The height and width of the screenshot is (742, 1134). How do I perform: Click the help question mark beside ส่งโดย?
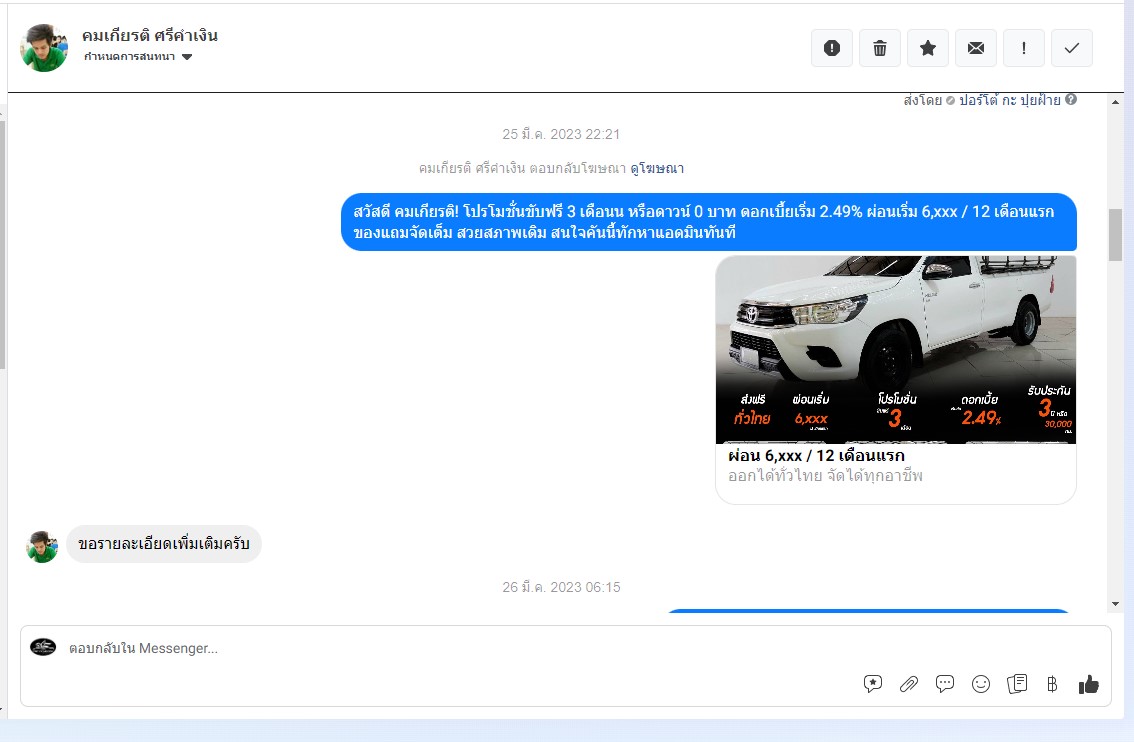point(1071,100)
